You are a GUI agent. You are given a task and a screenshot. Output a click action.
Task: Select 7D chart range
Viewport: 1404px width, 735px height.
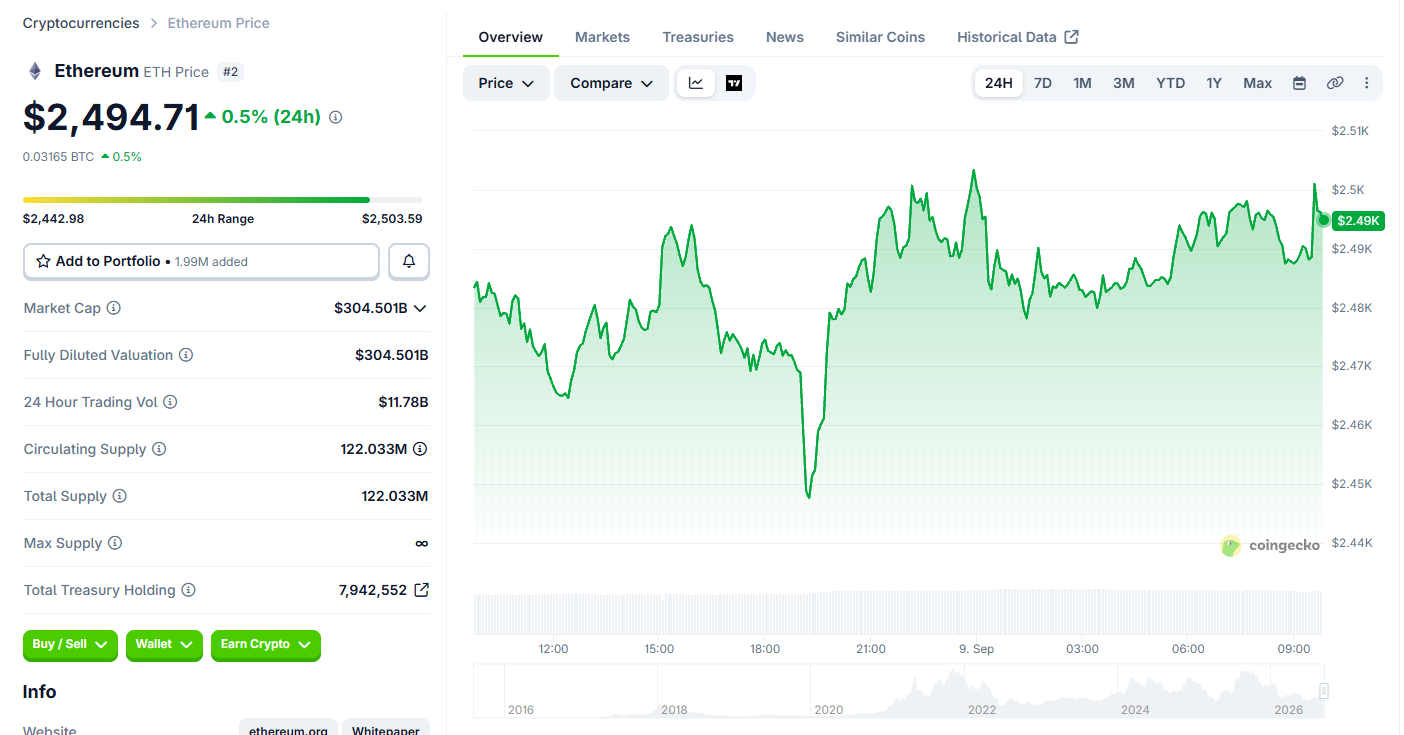(x=1043, y=83)
